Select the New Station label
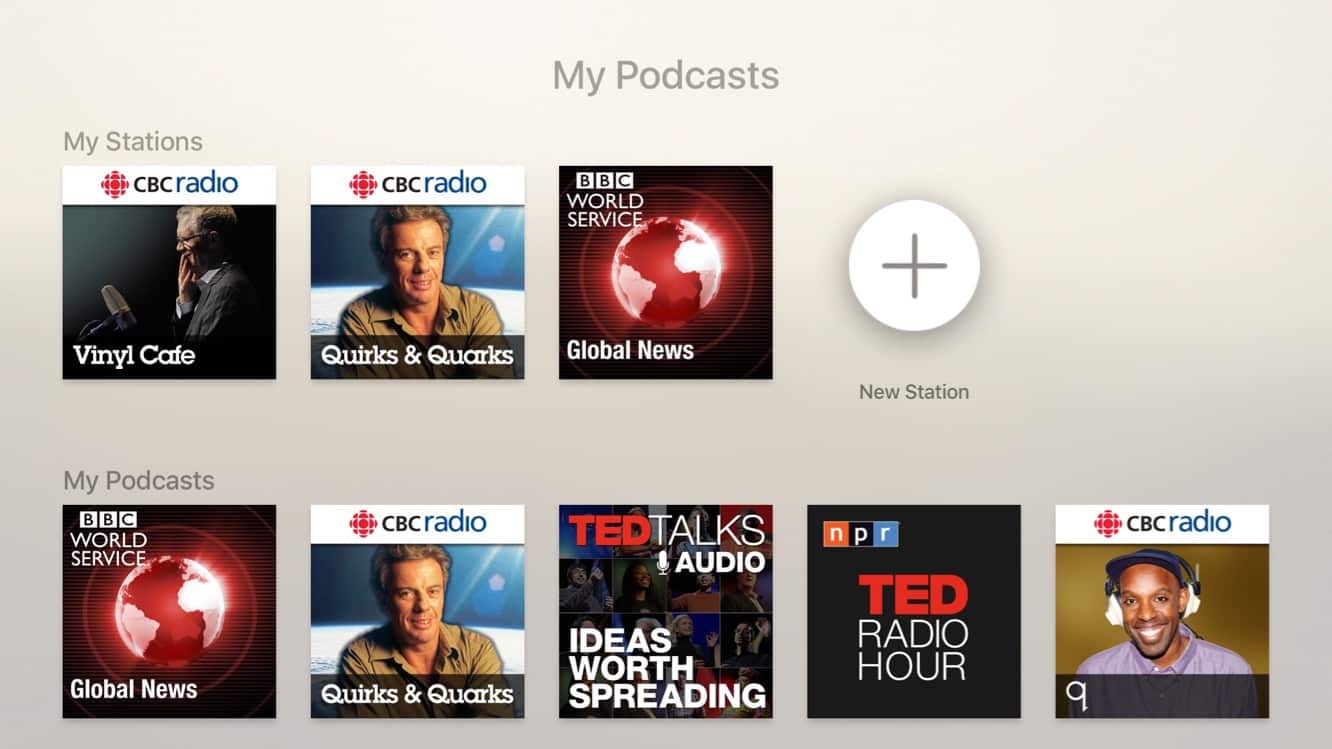The image size is (1332, 749). [x=914, y=392]
